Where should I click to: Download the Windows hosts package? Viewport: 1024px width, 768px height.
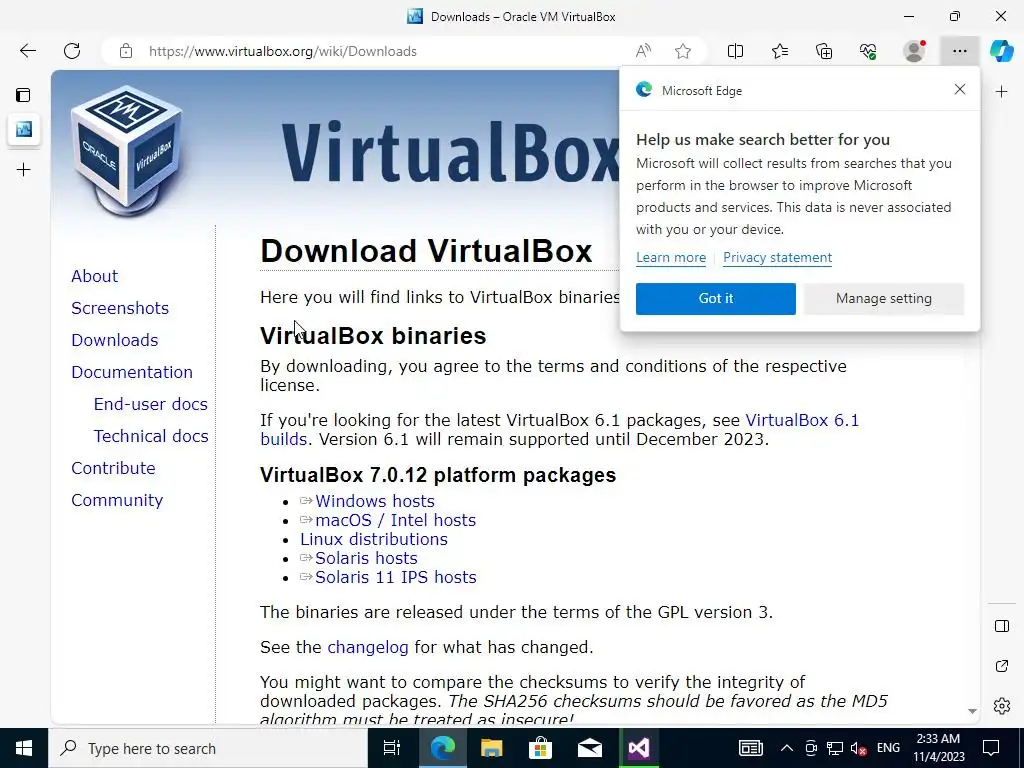375,501
